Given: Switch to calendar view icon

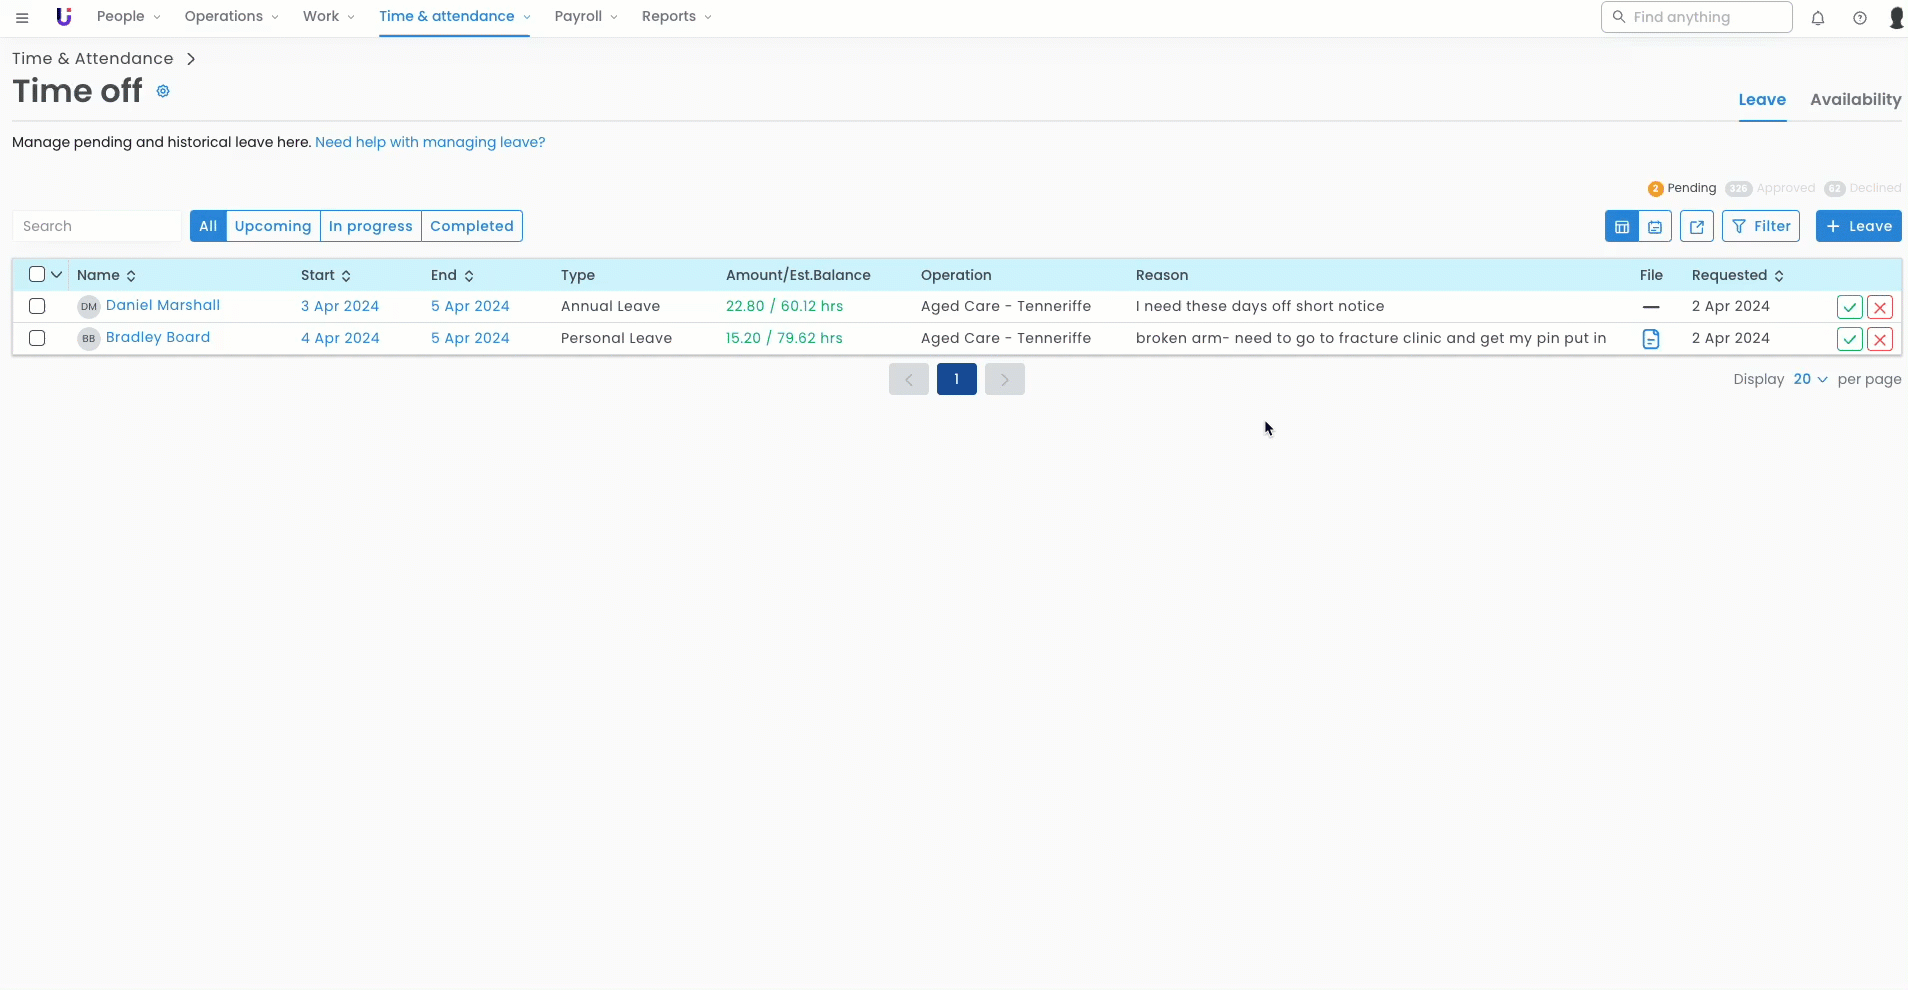Looking at the screenshot, I should [x=1655, y=227].
